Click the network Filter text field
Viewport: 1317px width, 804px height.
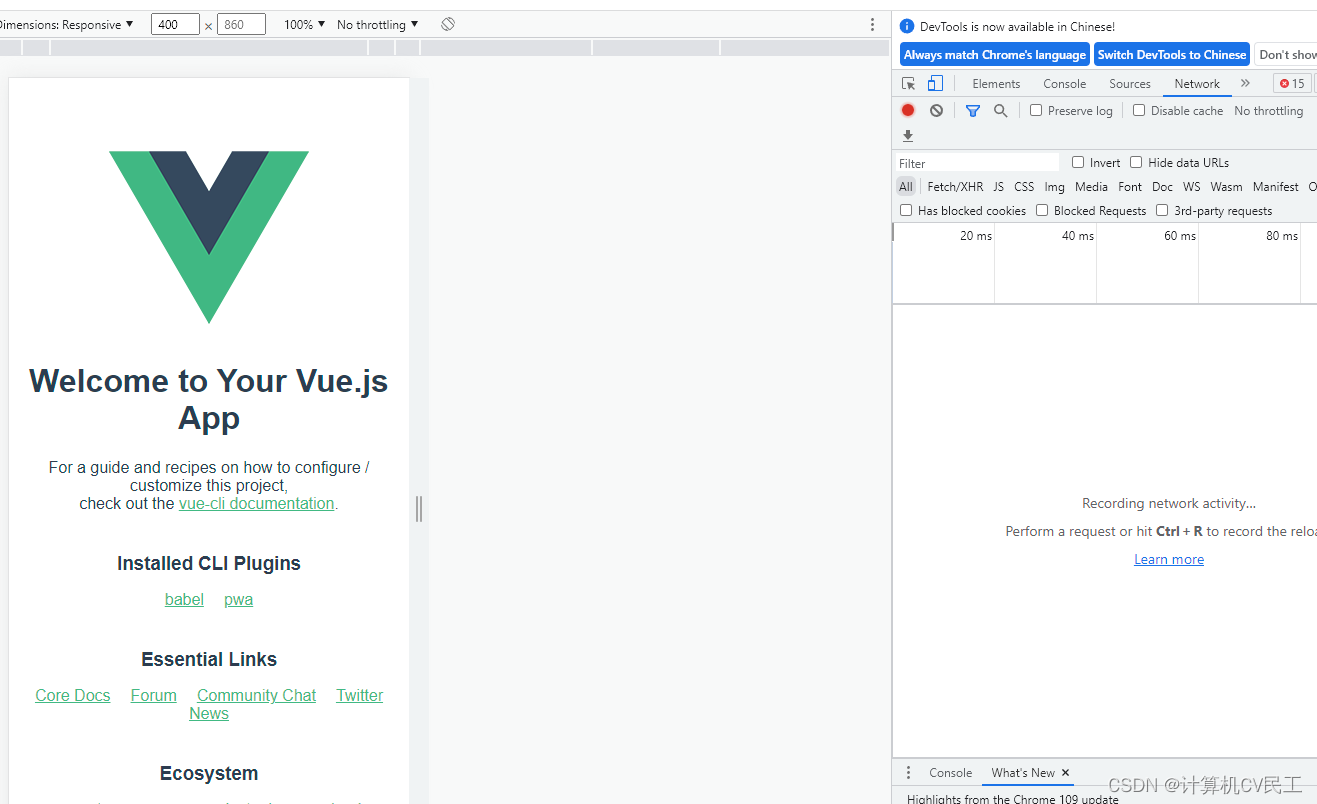[x=976, y=163]
